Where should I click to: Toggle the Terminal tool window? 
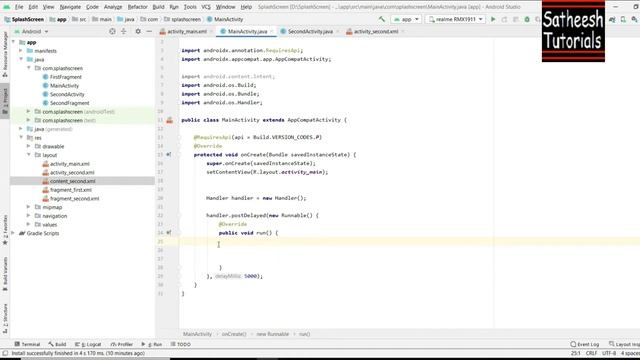(27, 344)
